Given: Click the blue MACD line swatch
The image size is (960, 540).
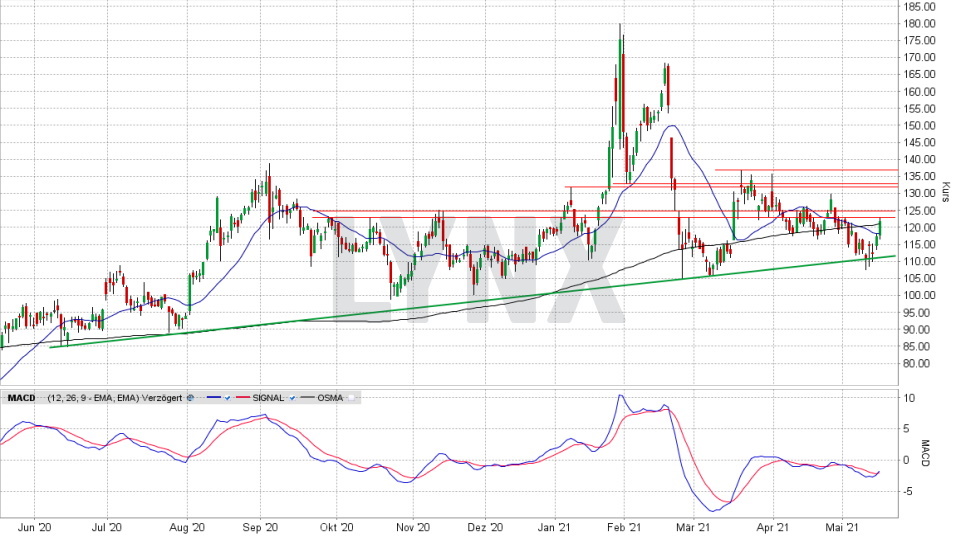Looking at the screenshot, I should pos(214,397).
